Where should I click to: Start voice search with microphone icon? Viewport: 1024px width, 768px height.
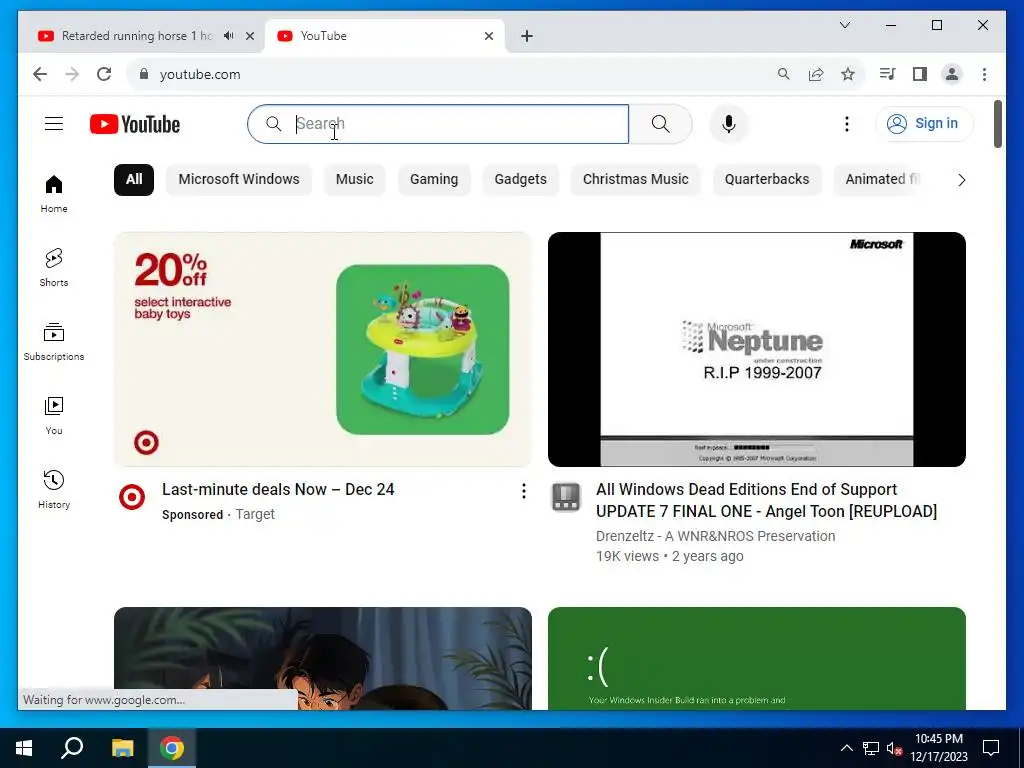(x=729, y=124)
